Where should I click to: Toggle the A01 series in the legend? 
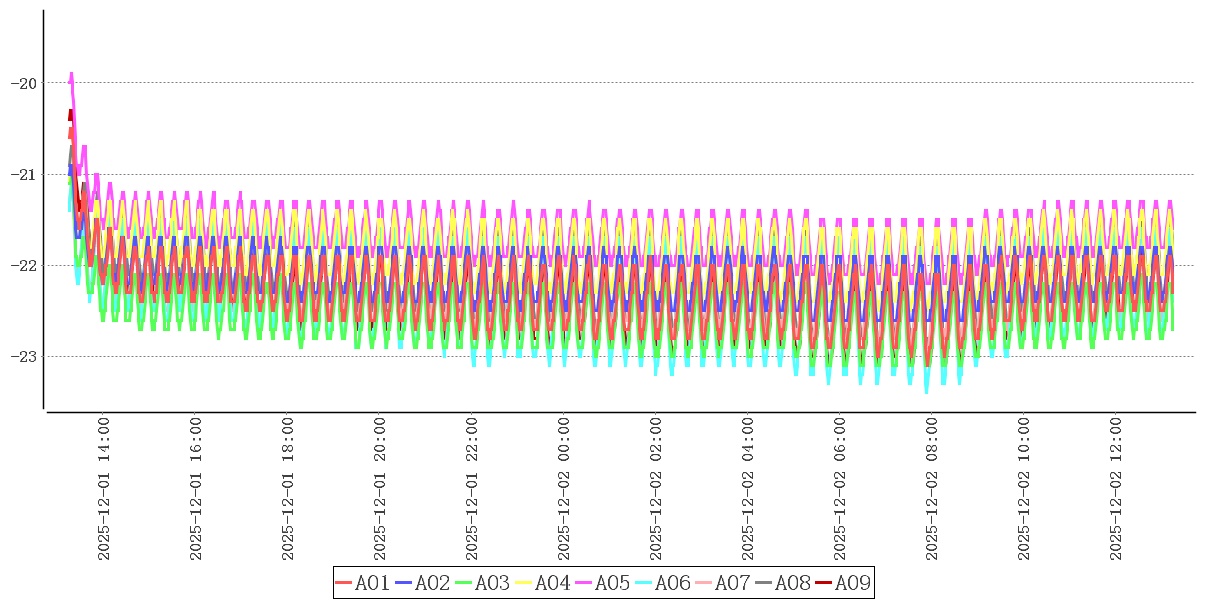362,583
